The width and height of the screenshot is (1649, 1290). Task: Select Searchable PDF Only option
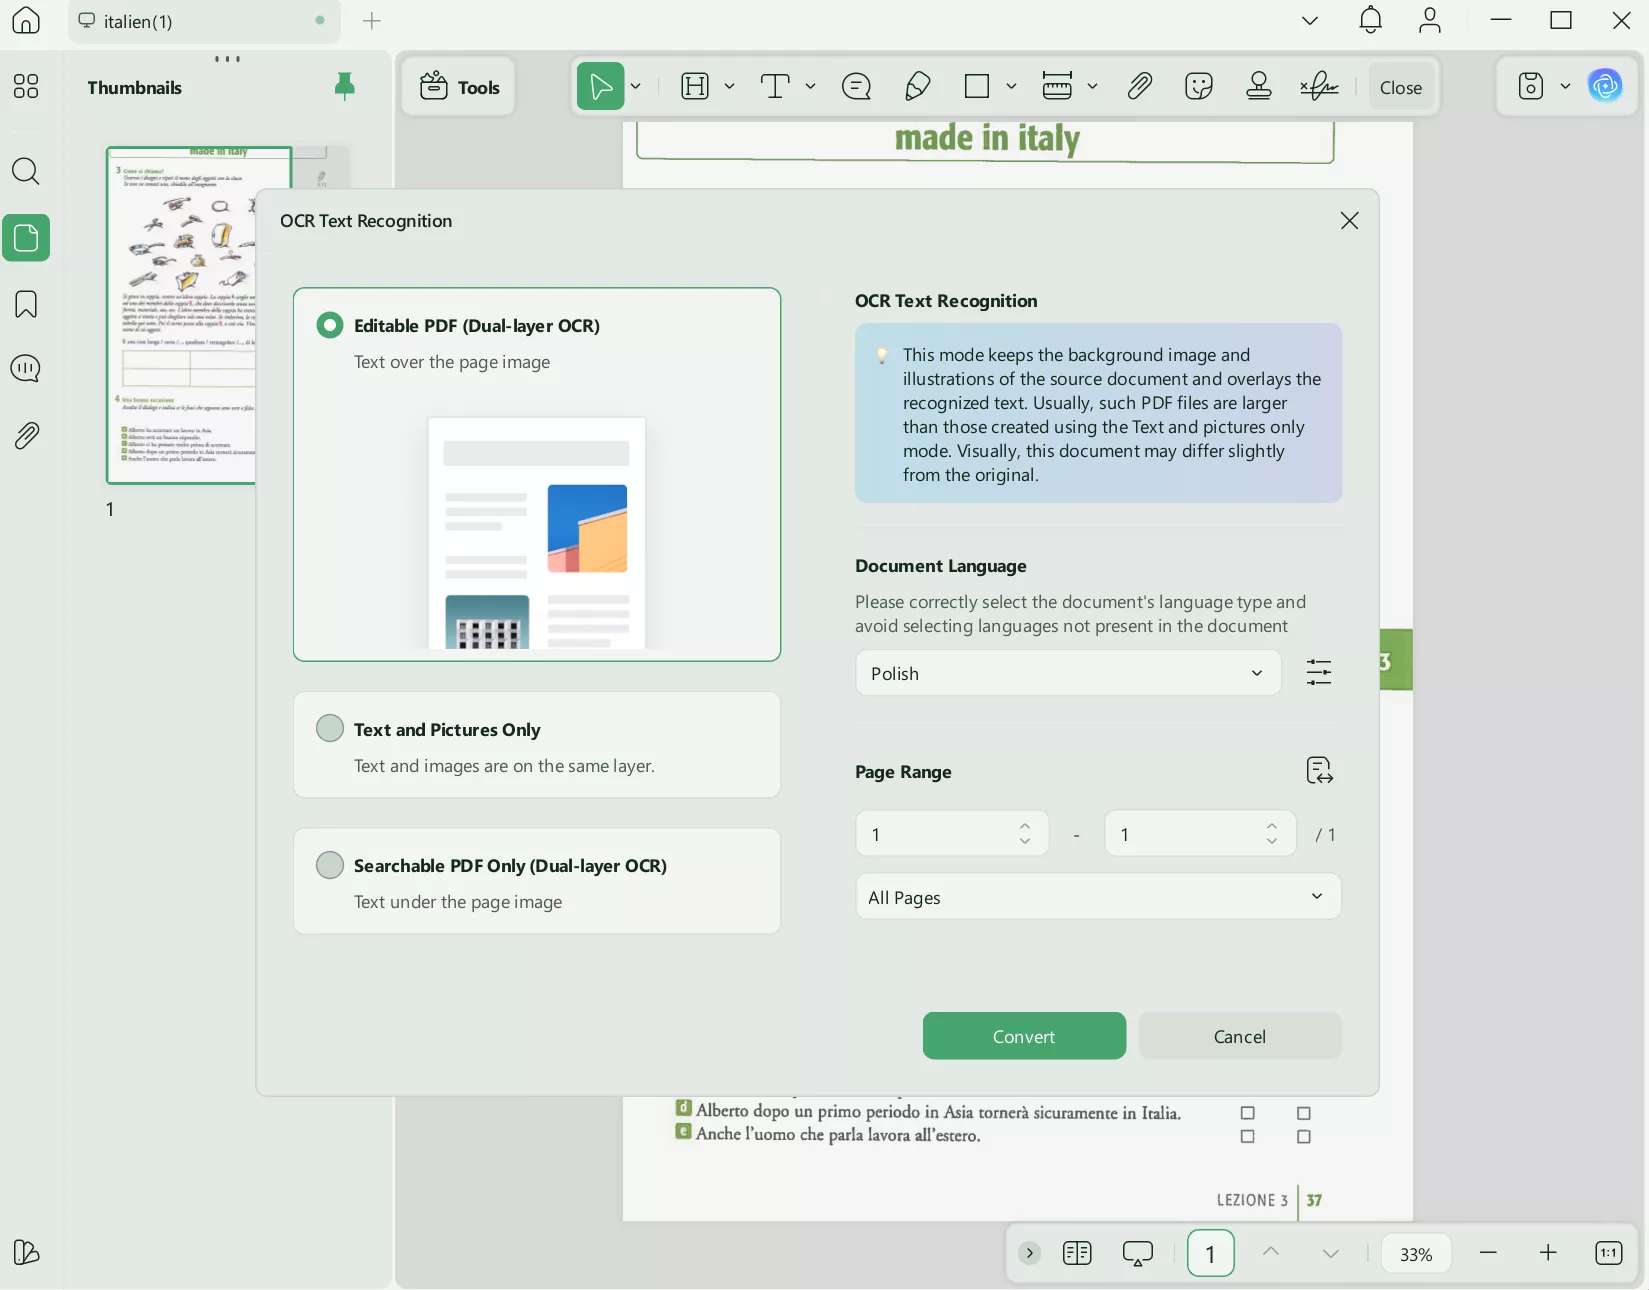[x=537, y=881]
